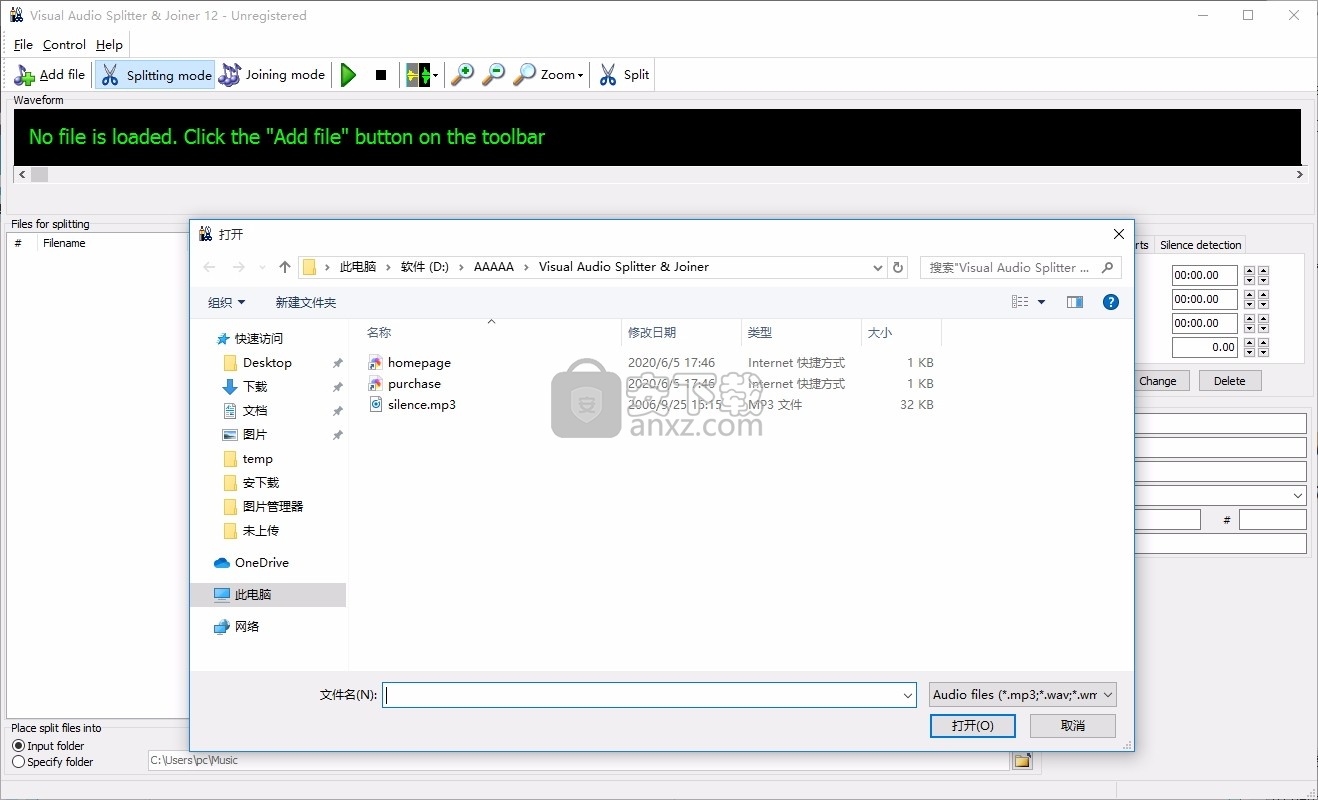Go forward with the dialog's right arrow

(x=239, y=267)
